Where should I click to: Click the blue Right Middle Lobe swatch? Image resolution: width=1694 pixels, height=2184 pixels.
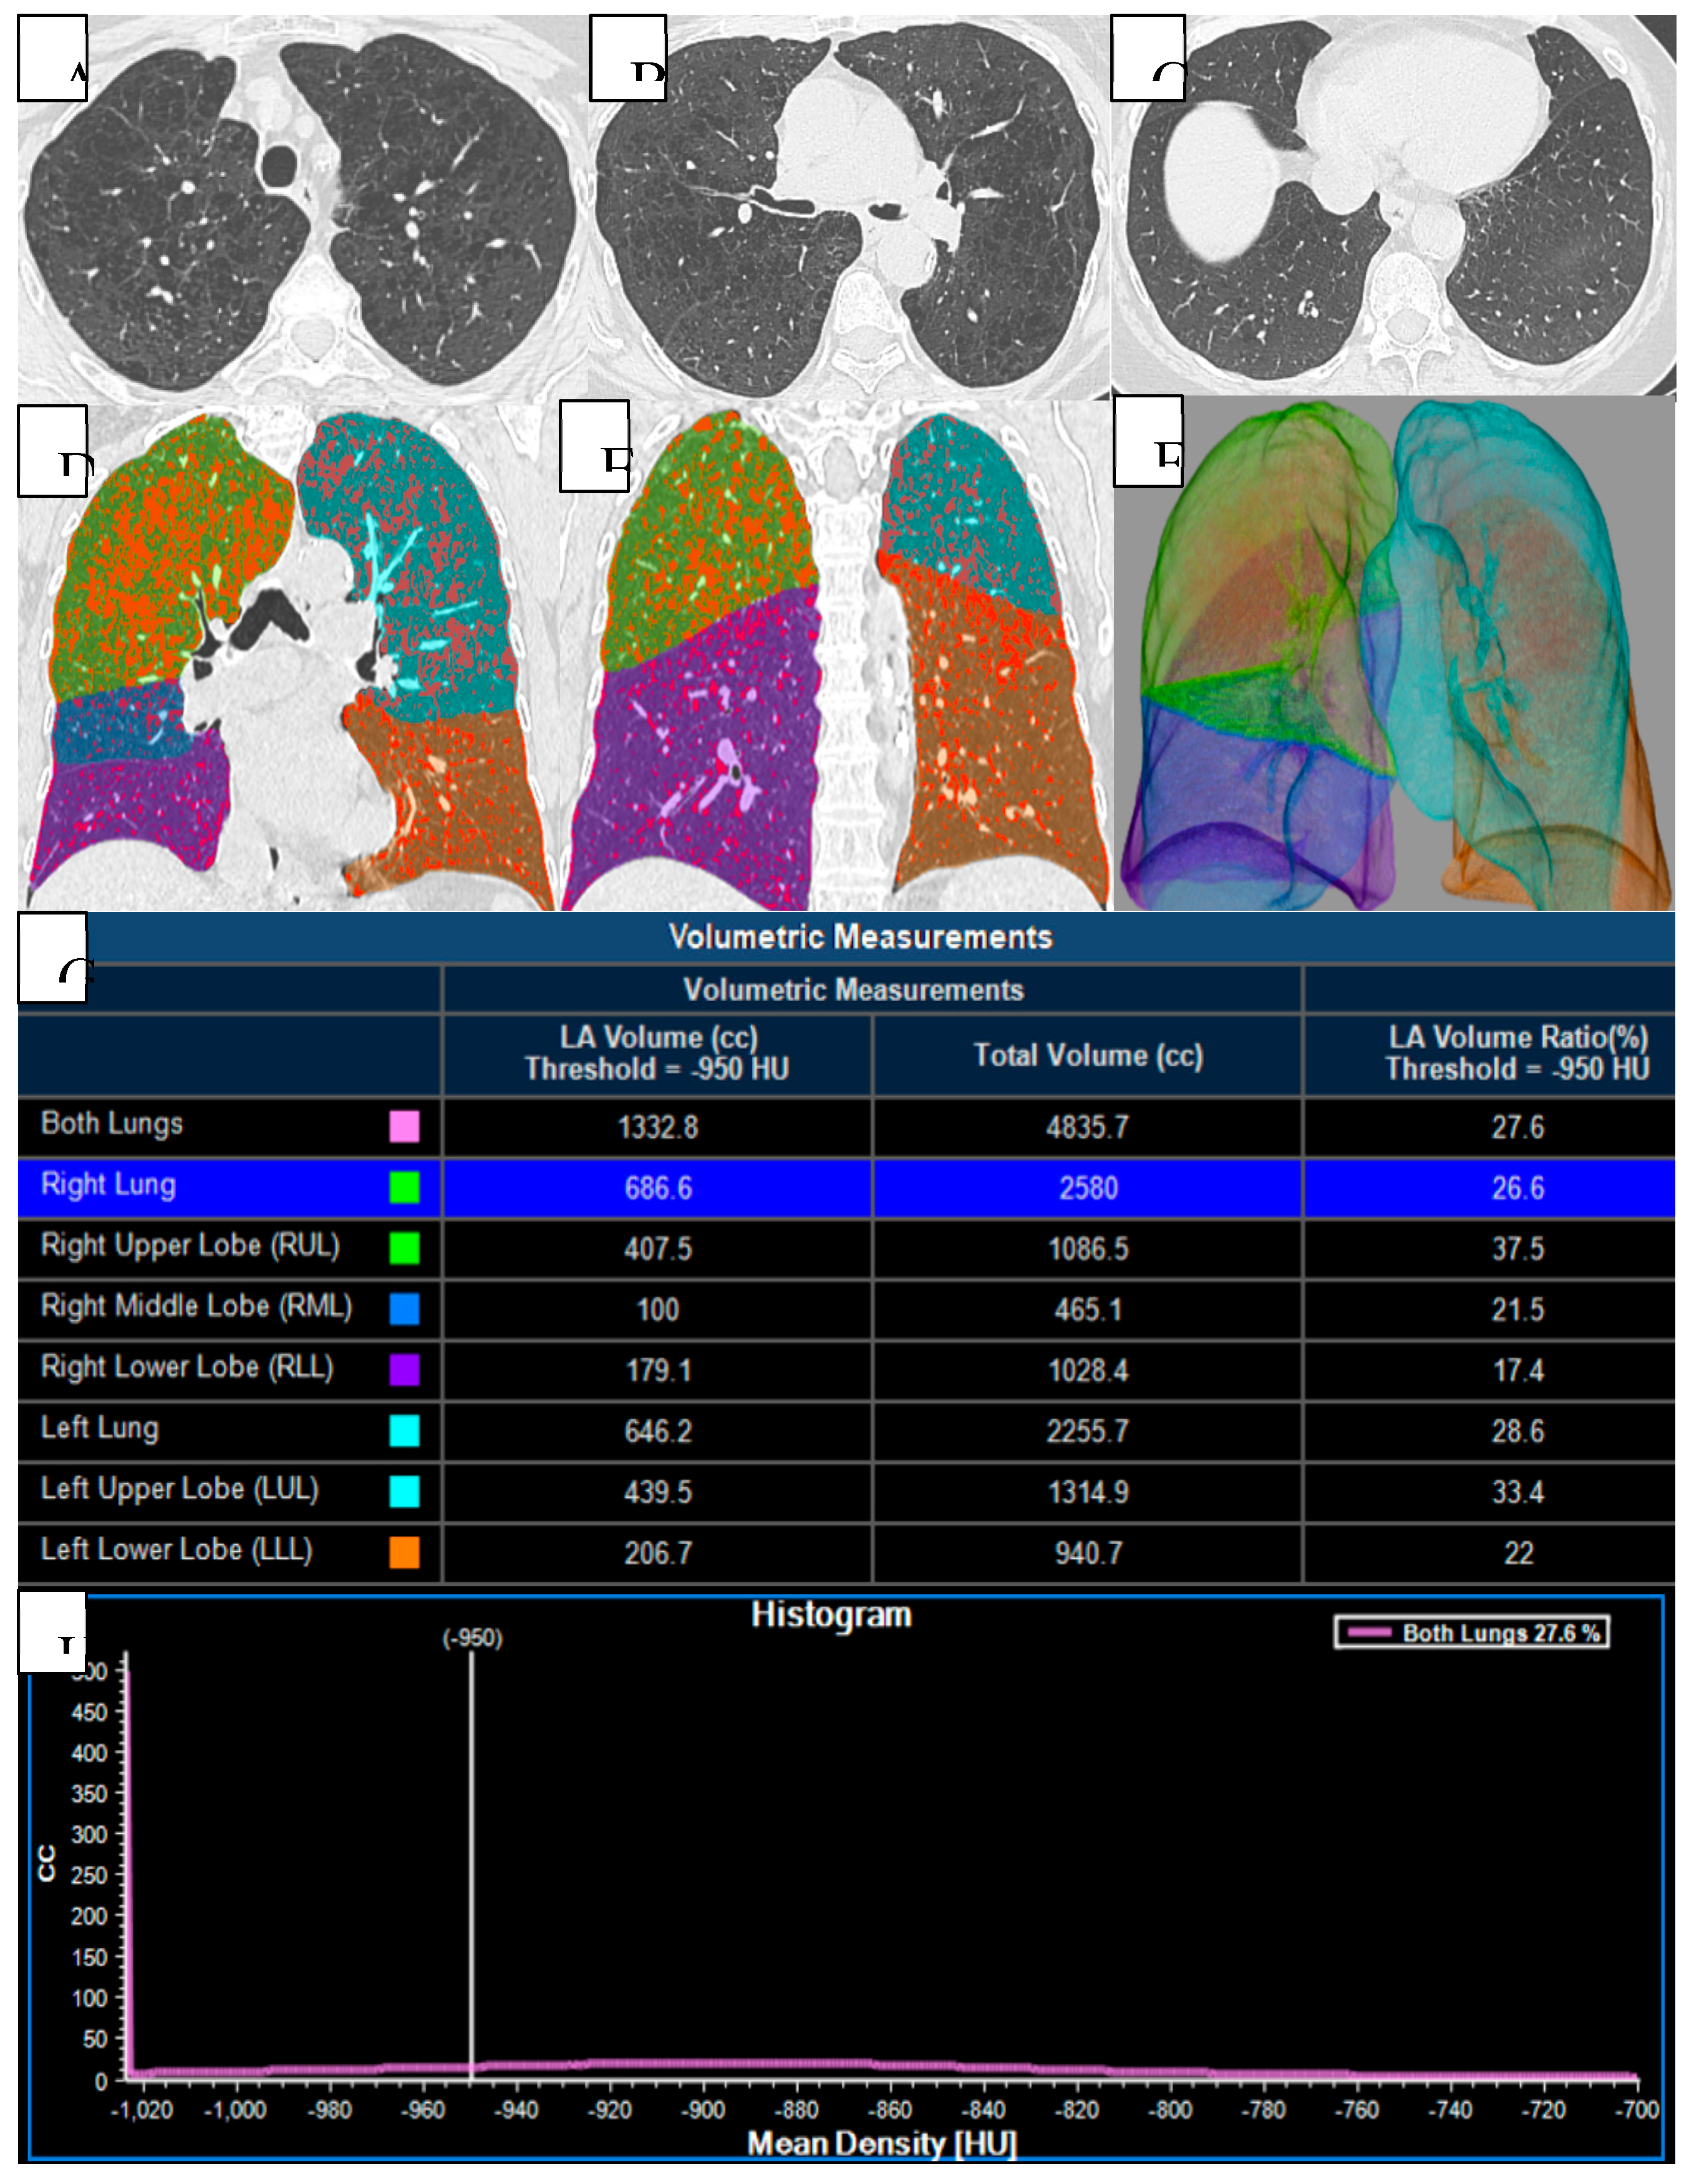click(404, 1309)
